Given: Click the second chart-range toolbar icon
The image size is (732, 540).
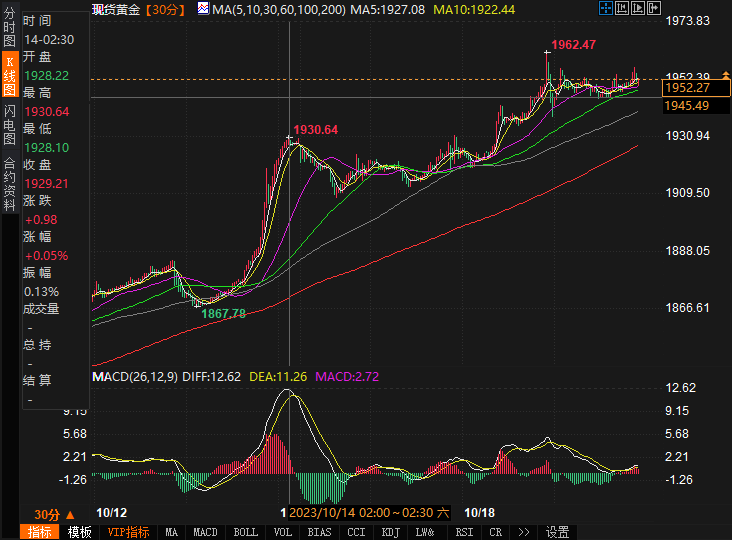Looking at the screenshot, I should [623, 8].
